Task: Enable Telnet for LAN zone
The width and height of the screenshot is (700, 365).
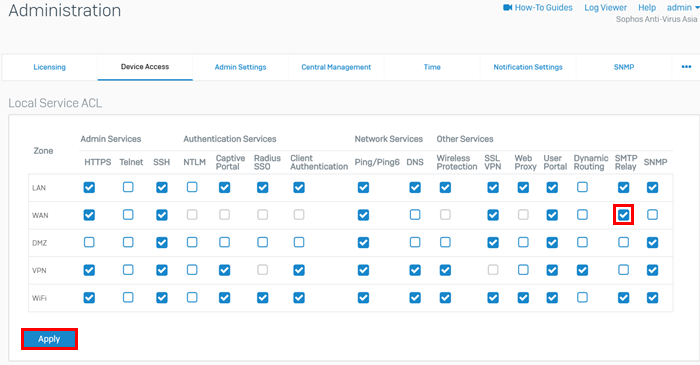Action: tap(128, 187)
